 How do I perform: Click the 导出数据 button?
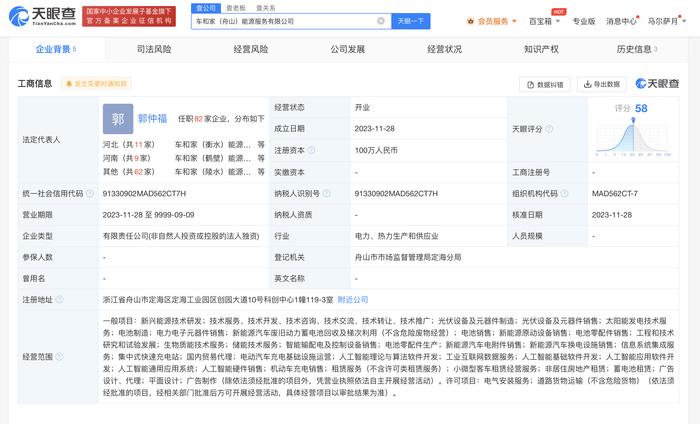(x=602, y=84)
